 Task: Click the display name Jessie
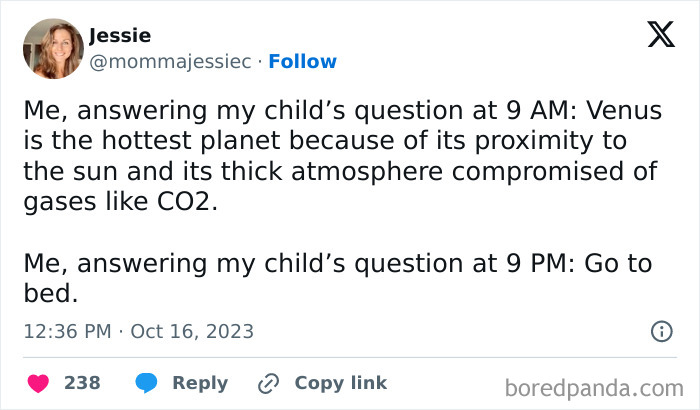[120, 35]
